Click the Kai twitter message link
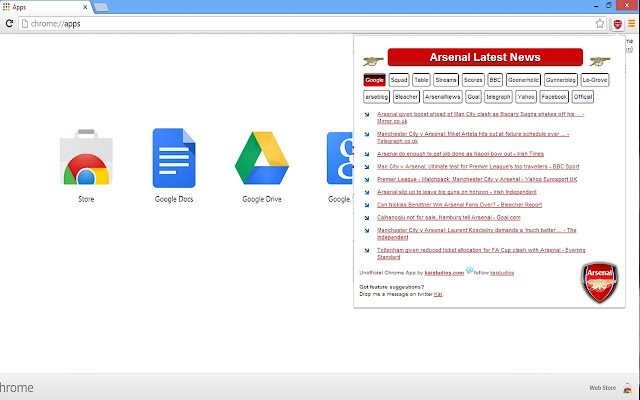This screenshot has height=400, width=640. [438, 294]
